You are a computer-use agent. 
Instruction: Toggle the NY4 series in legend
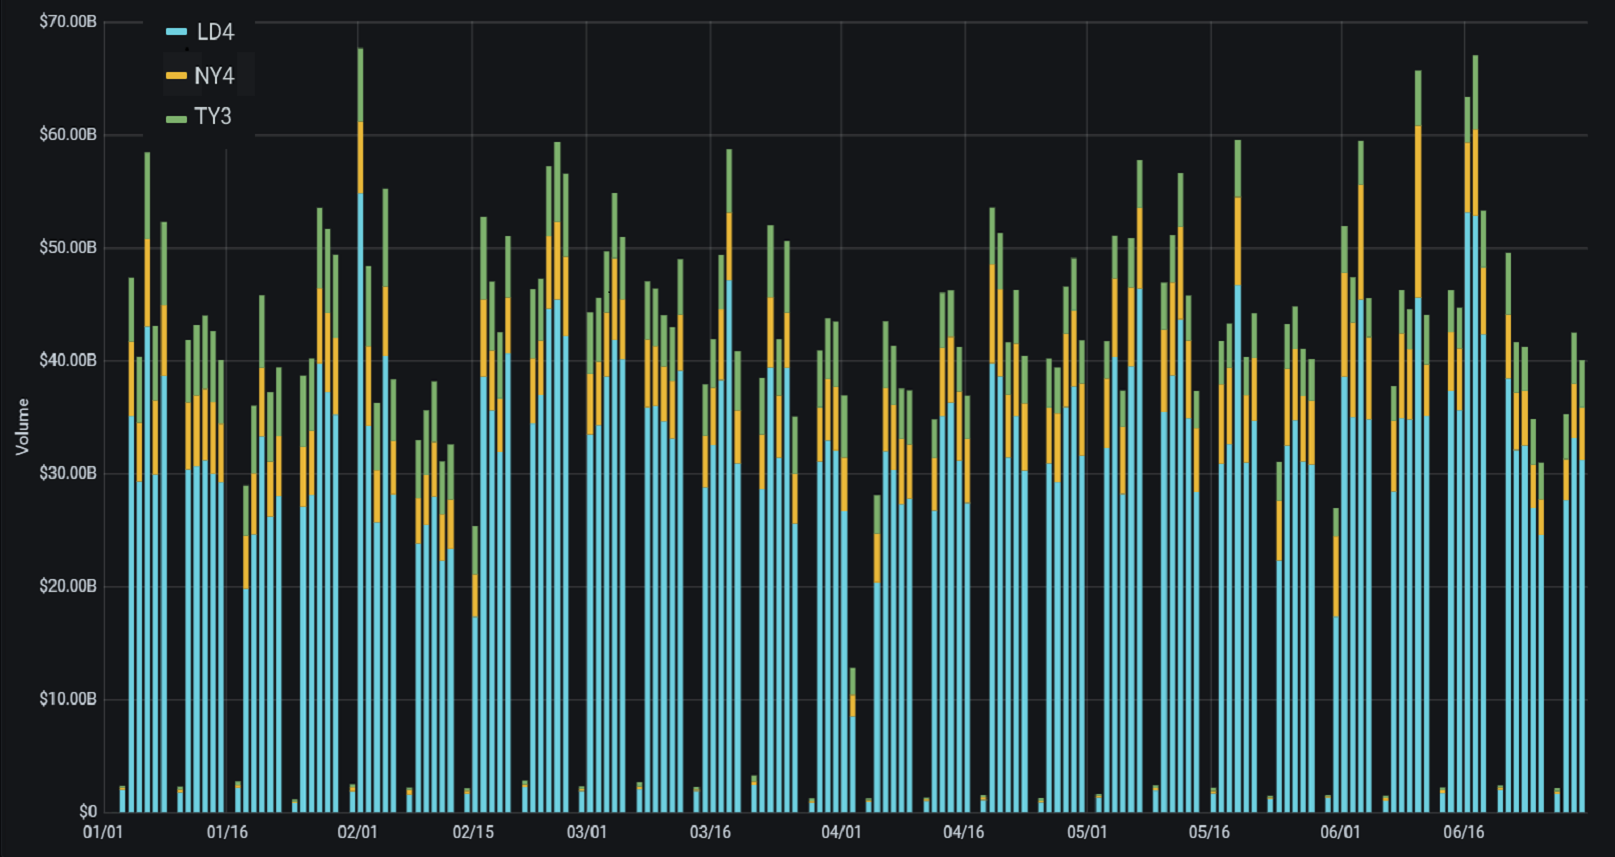200,76
